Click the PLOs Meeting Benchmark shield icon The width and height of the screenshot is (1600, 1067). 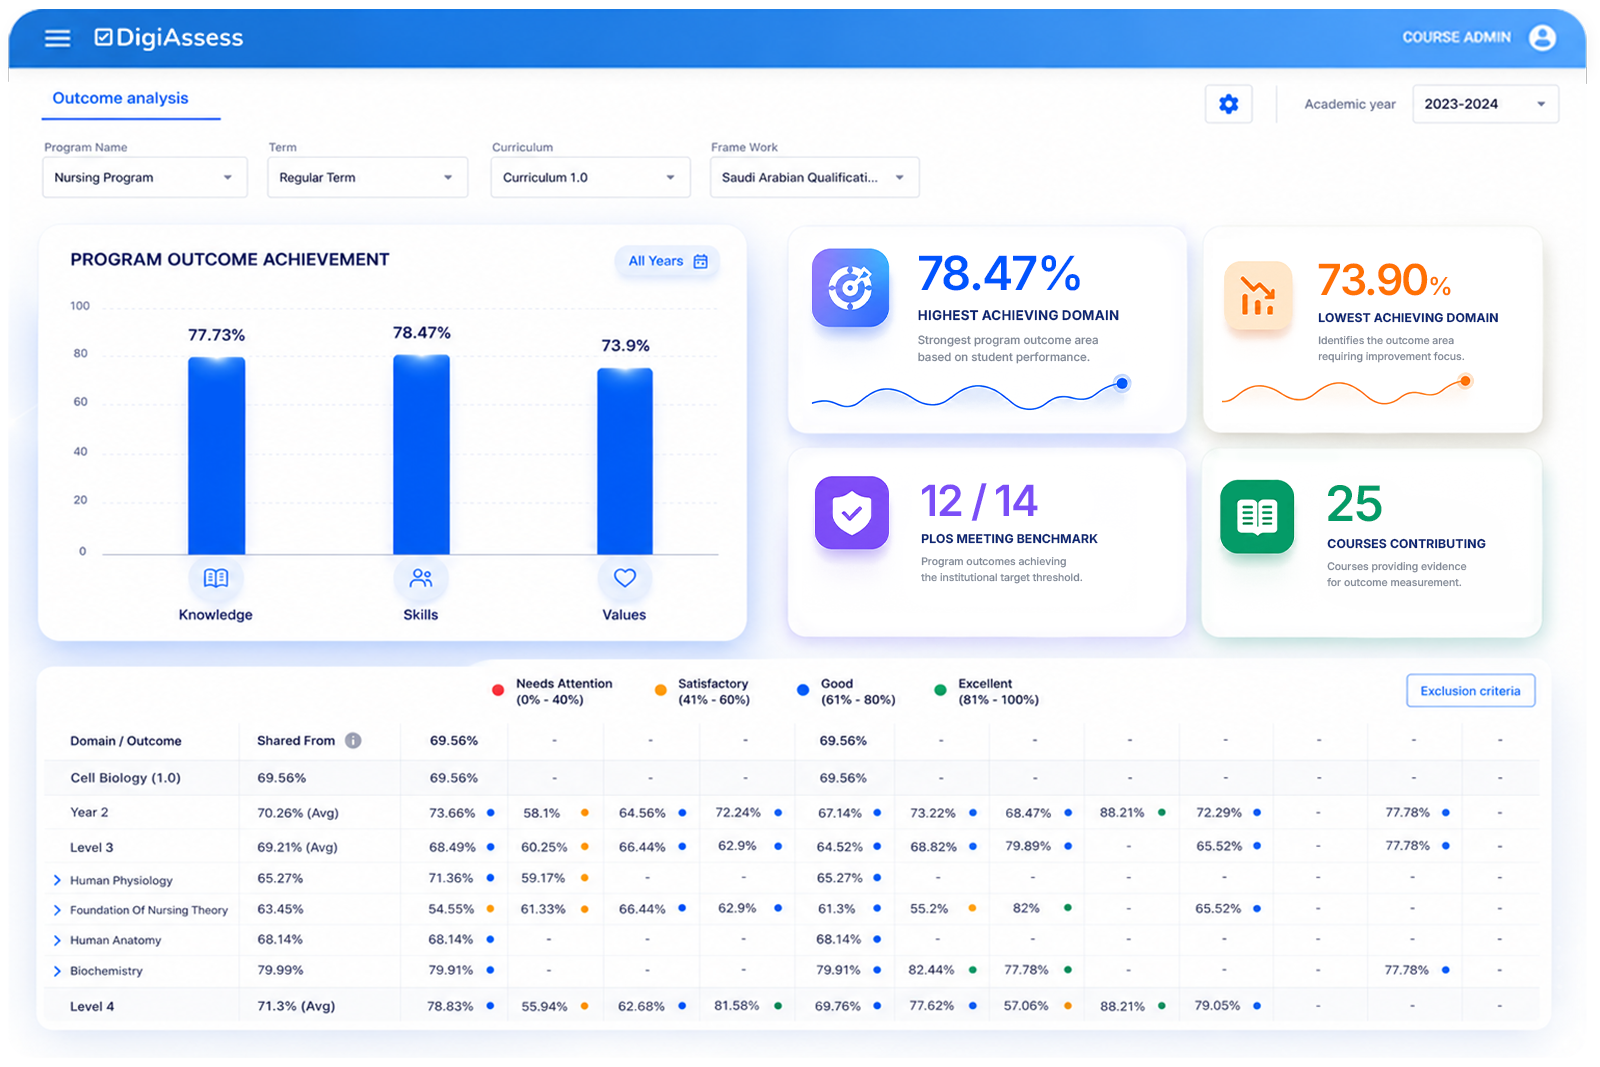(852, 513)
